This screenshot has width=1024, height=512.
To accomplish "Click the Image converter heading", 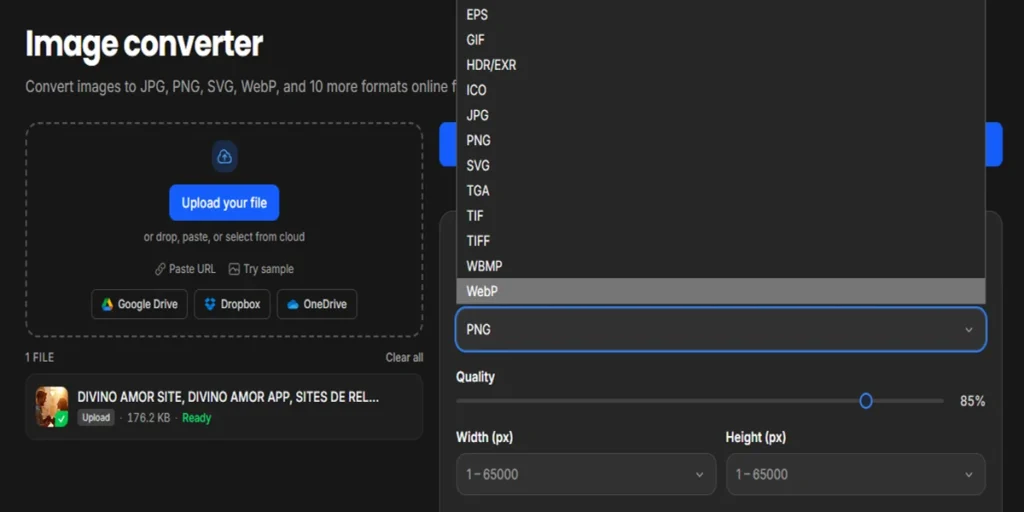I will point(144,44).
